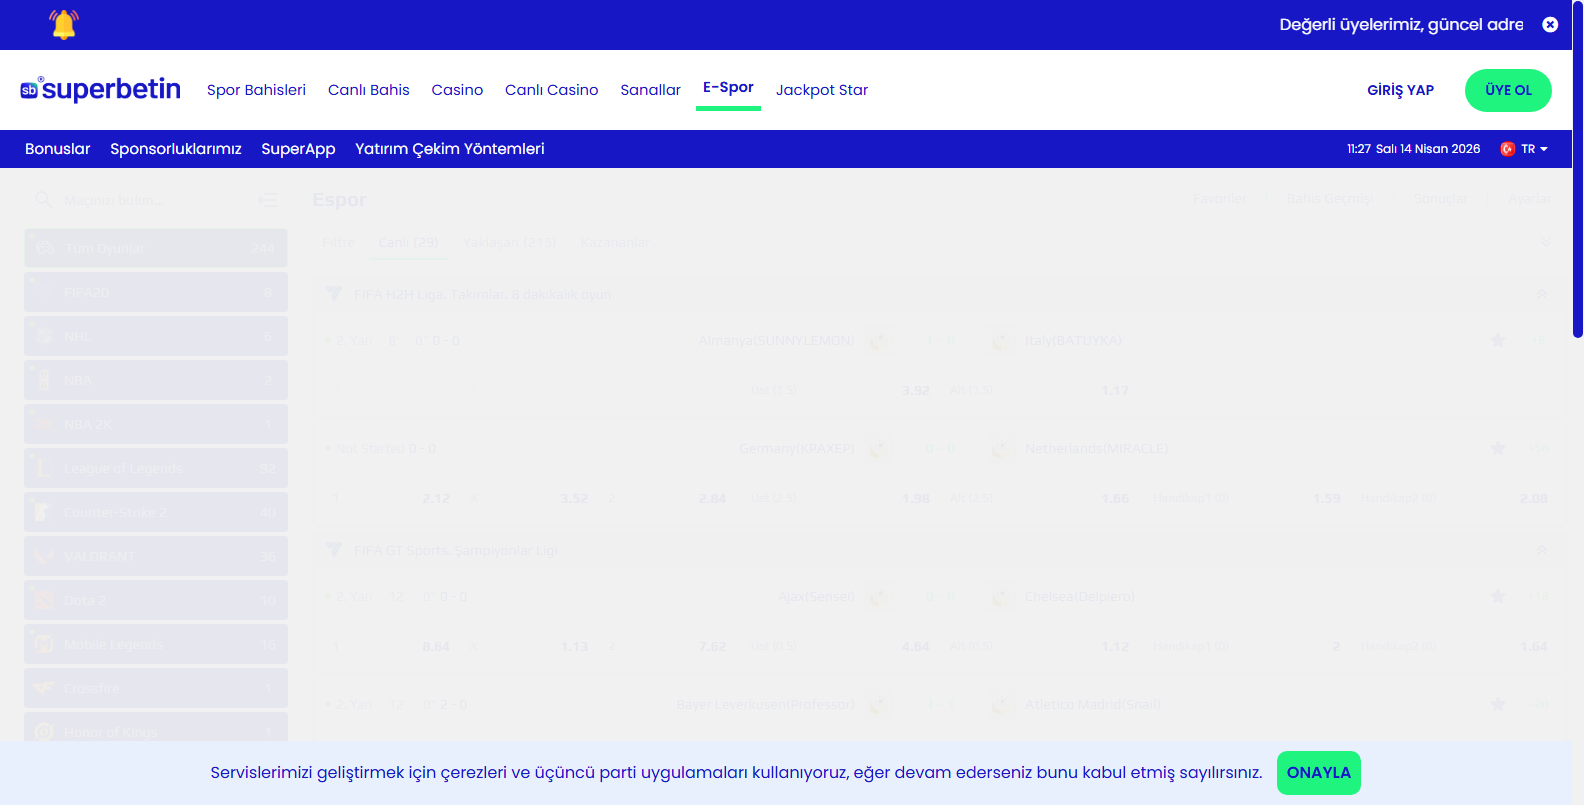The image size is (1584, 805).
Task: Favorite the Bayer Leverkusen vs Atletico match
Action: (x=1498, y=705)
